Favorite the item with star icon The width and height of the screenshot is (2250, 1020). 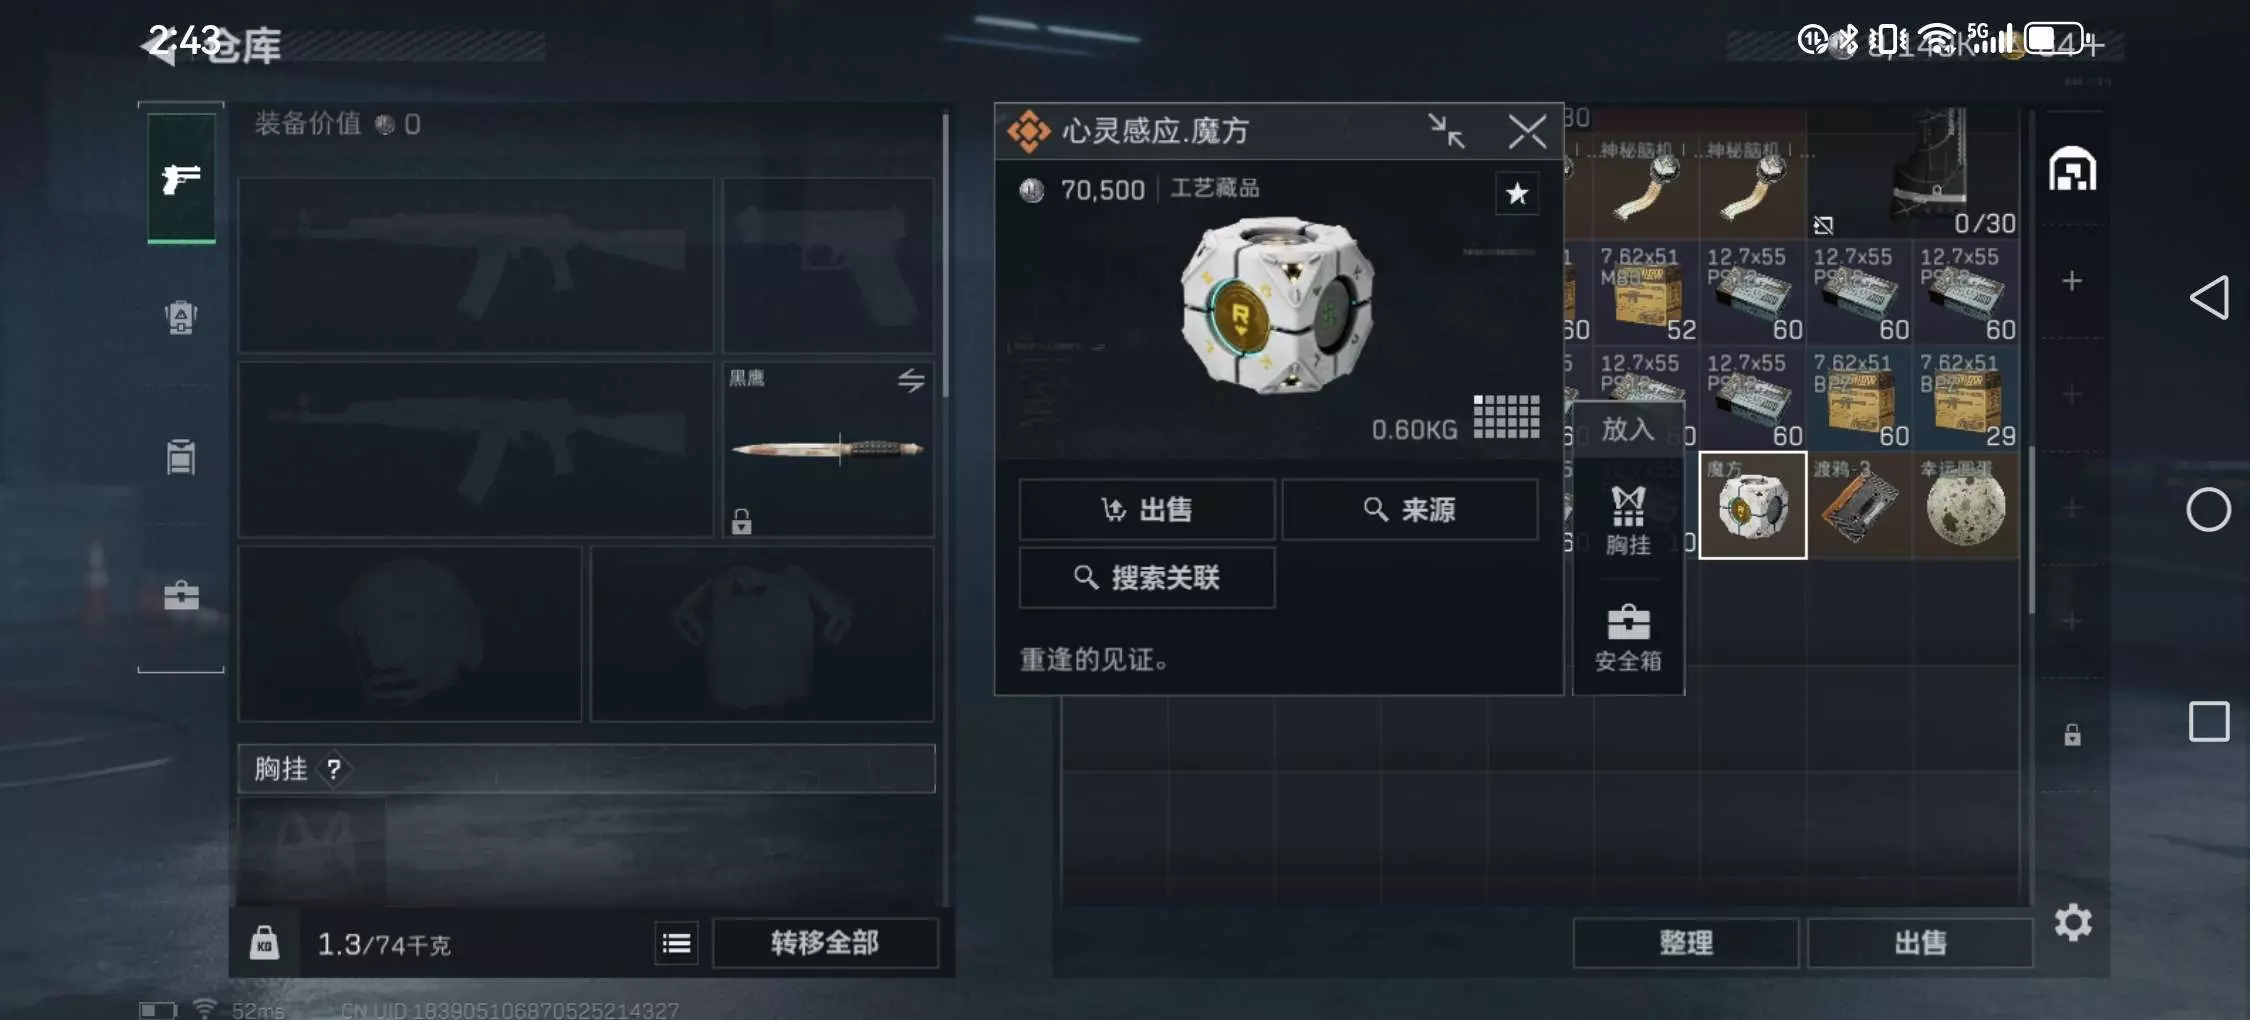click(x=1516, y=193)
